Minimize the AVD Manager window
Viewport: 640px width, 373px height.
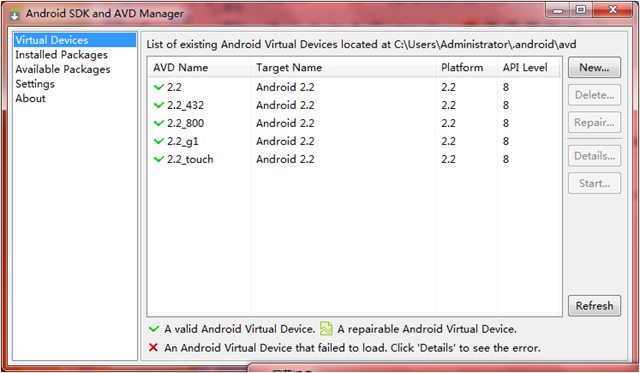558,10
